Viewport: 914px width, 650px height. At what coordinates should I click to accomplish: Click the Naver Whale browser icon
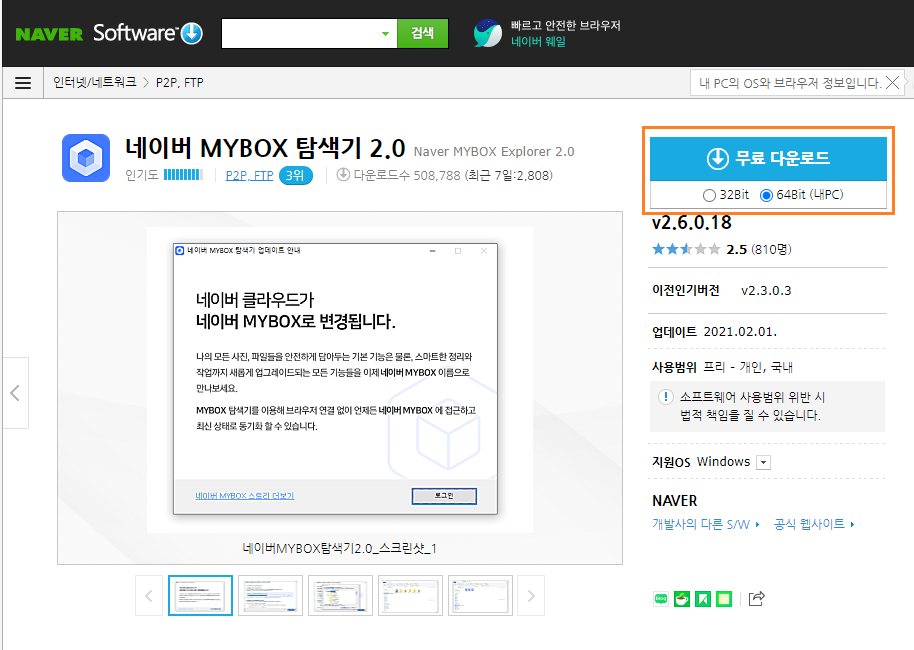[487, 33]
